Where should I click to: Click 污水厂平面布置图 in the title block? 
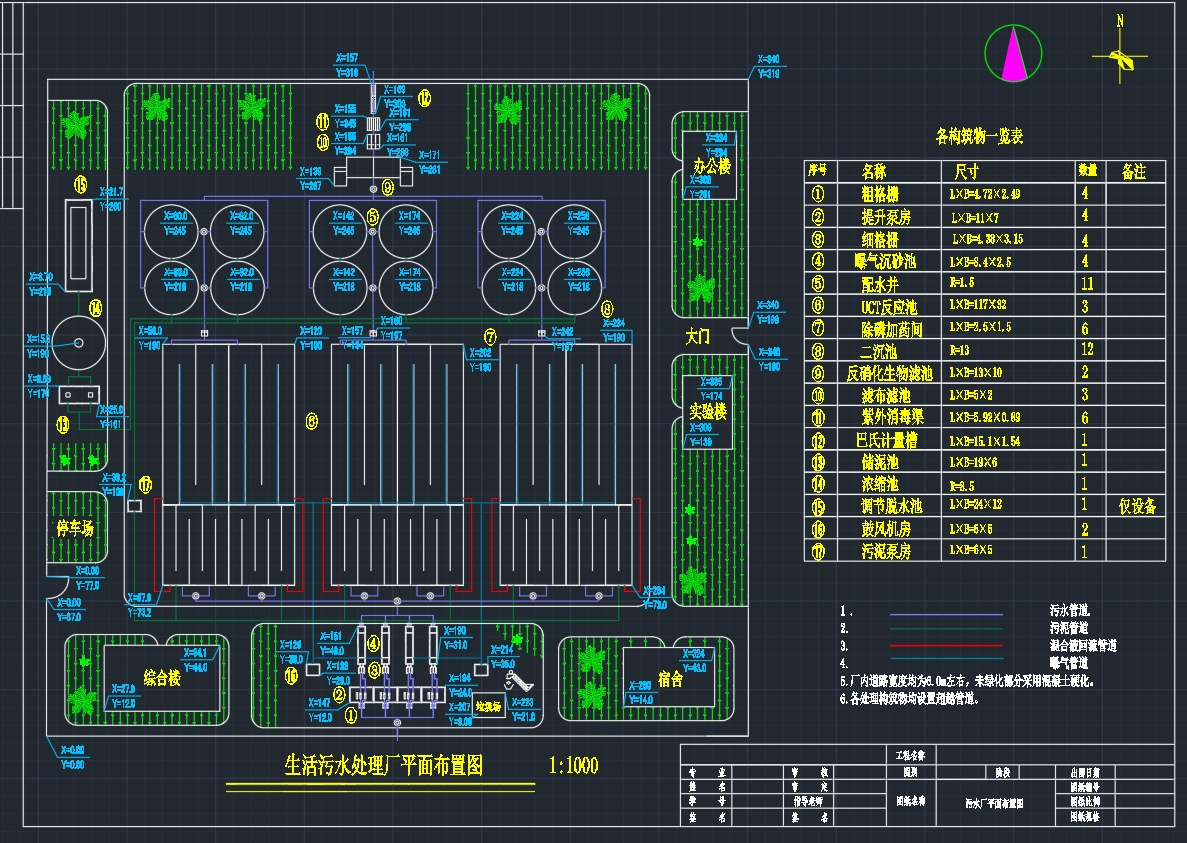point(995,803)
